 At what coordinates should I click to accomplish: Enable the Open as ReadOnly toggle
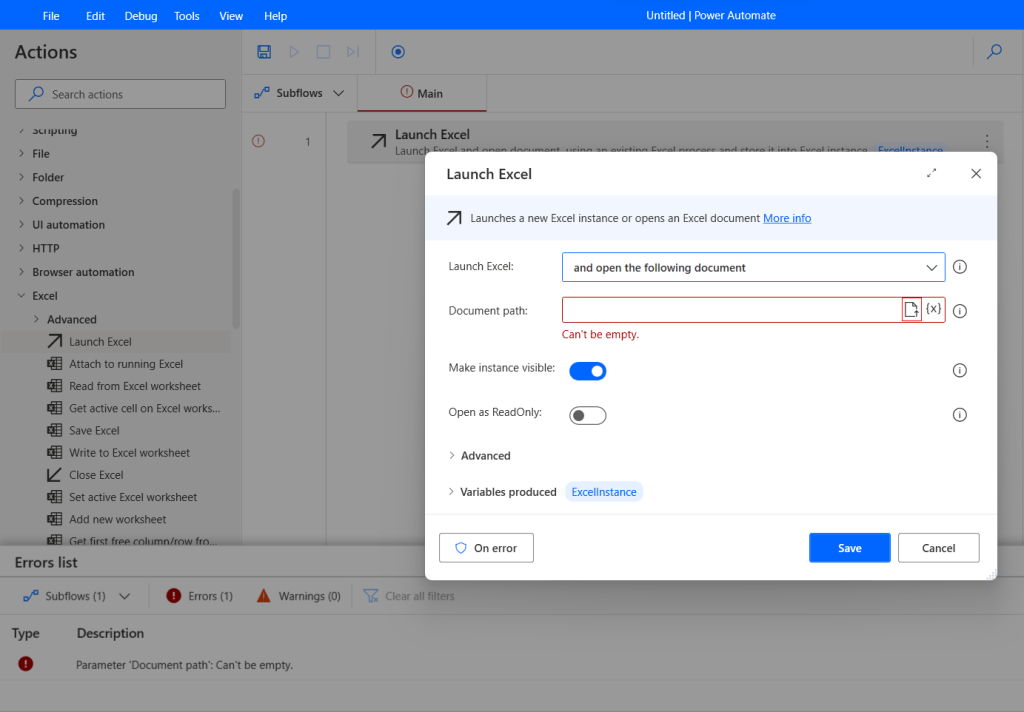[x=588, y=415]
